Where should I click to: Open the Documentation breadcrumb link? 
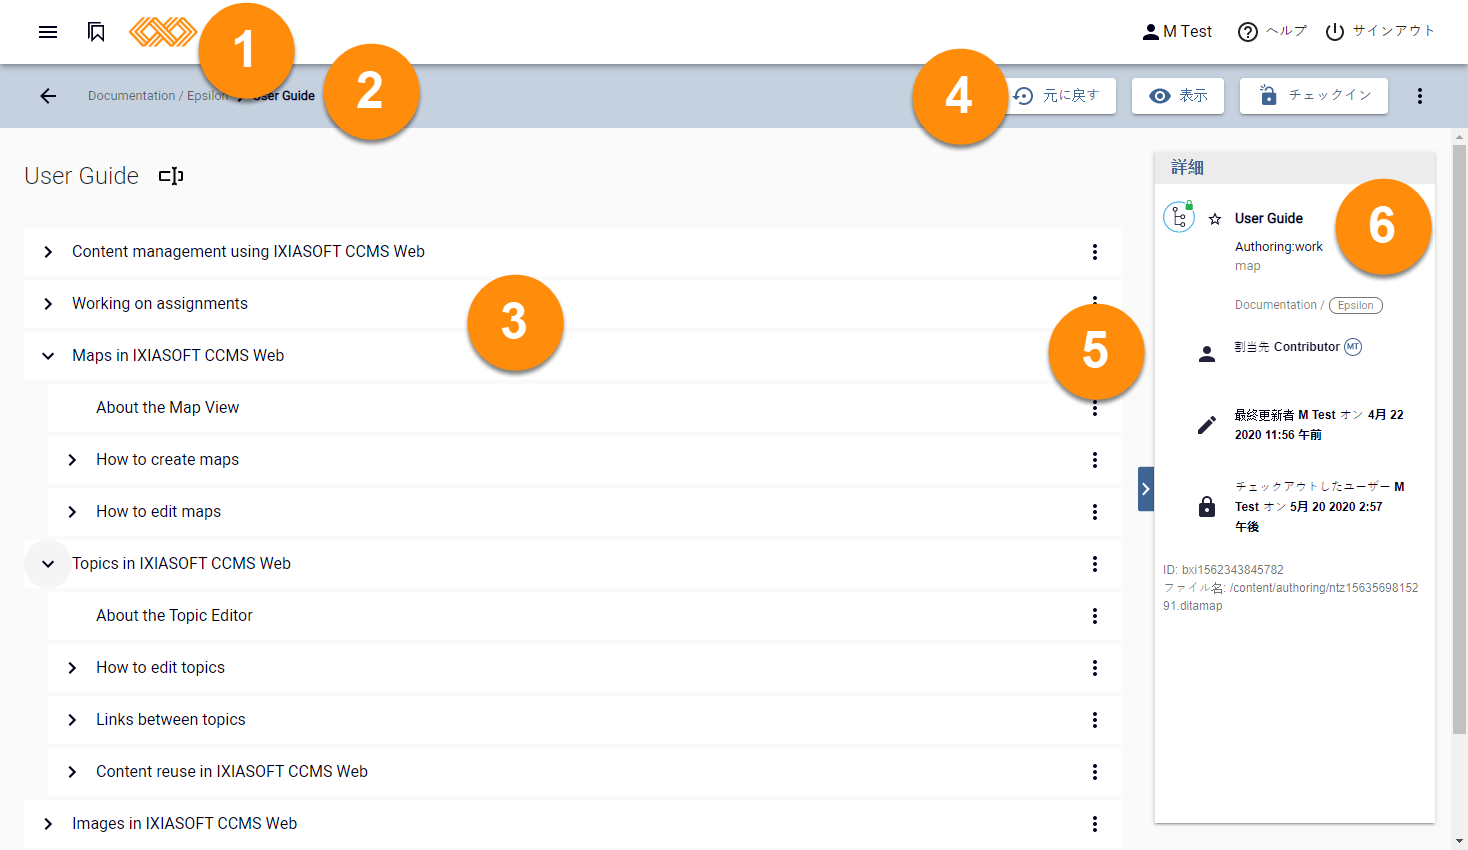(131, 96)
